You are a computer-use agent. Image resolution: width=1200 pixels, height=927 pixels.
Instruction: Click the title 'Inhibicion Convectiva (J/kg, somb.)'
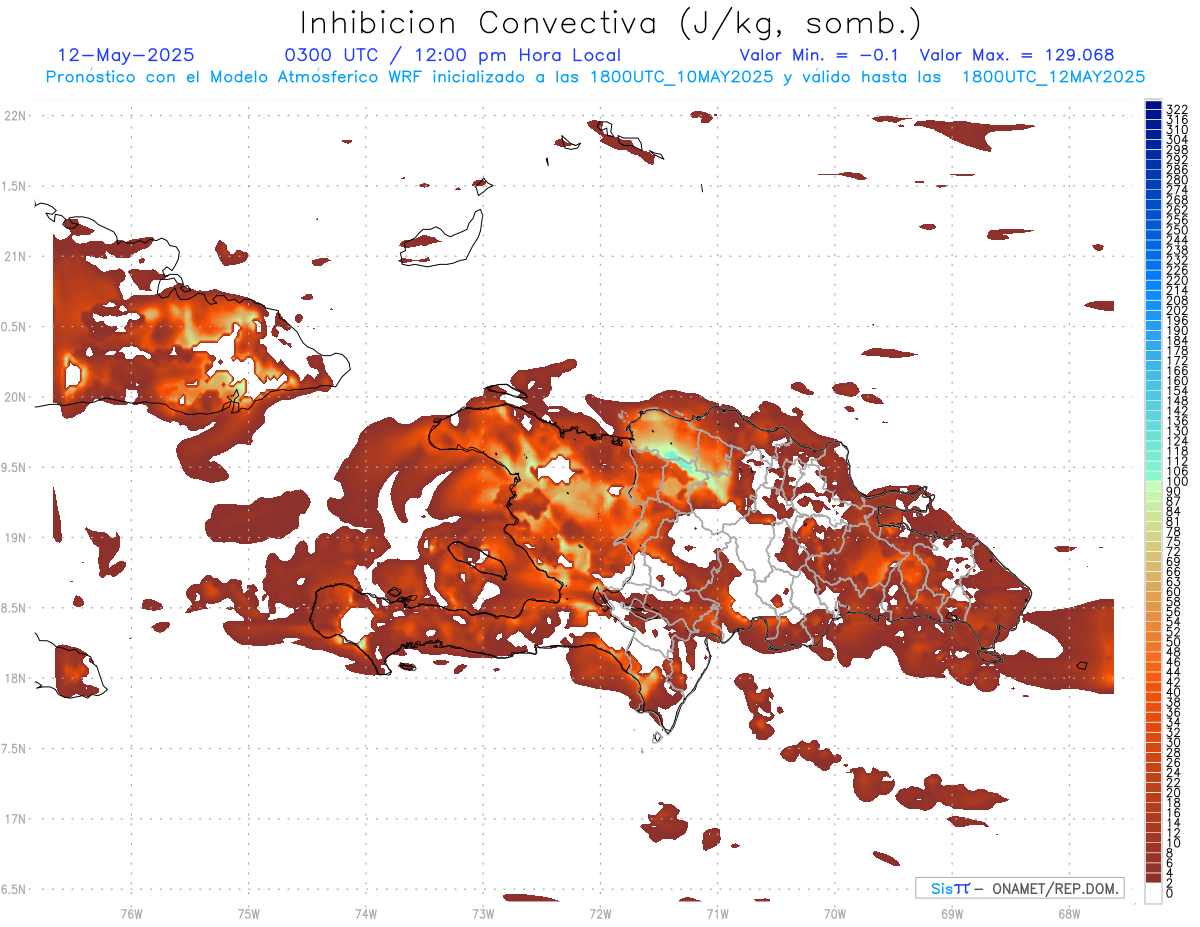tap(611, 23)
